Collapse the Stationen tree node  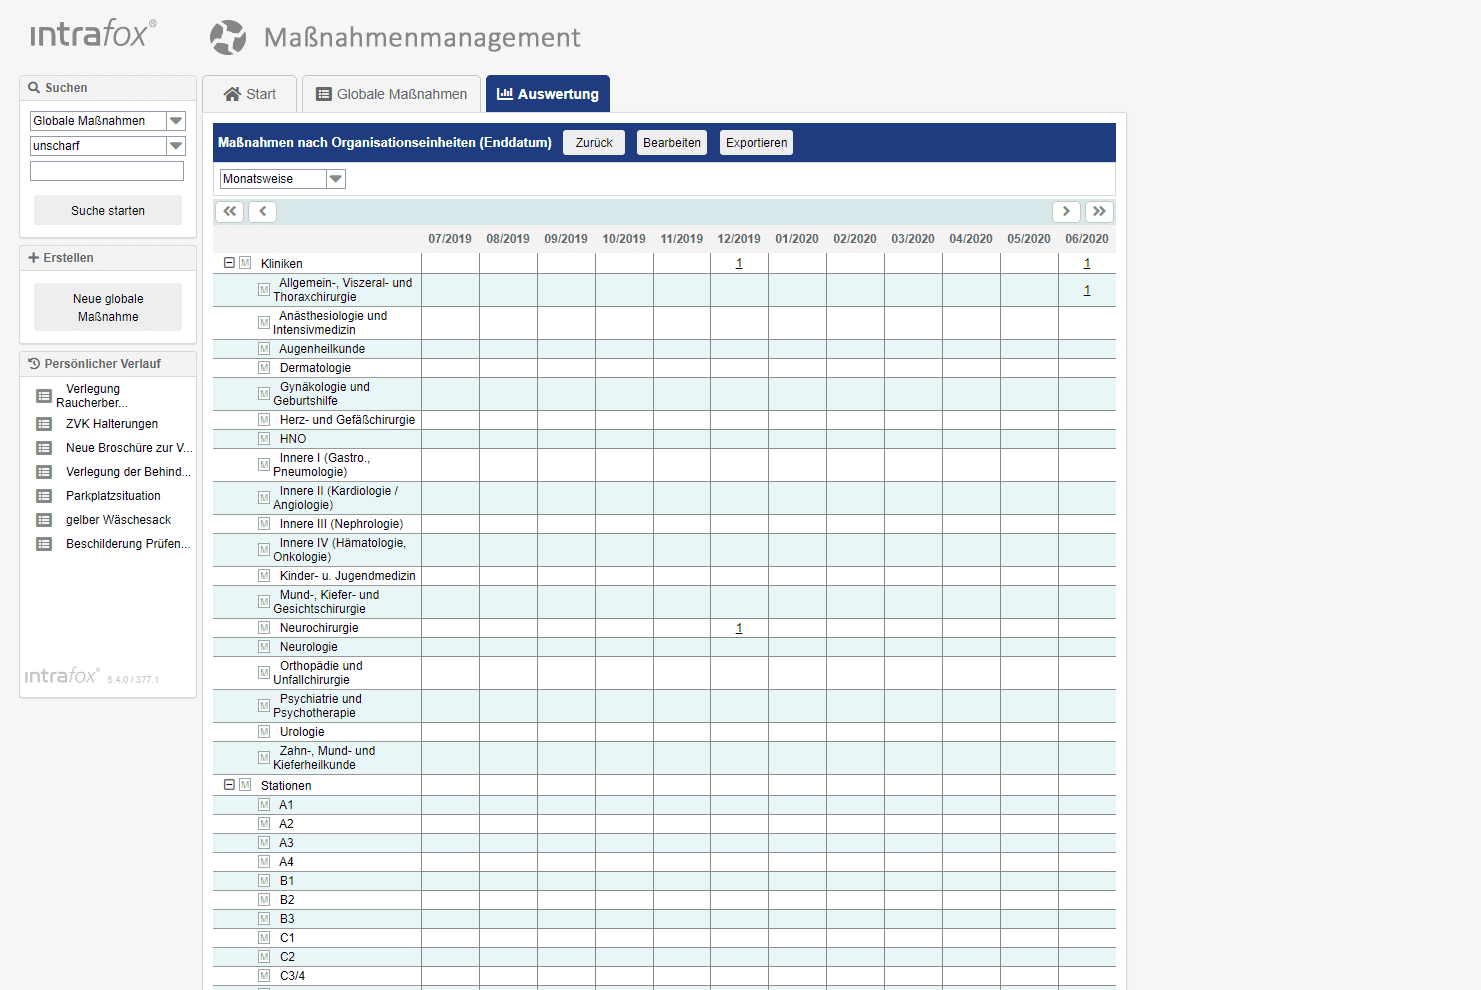click(228, 785)
